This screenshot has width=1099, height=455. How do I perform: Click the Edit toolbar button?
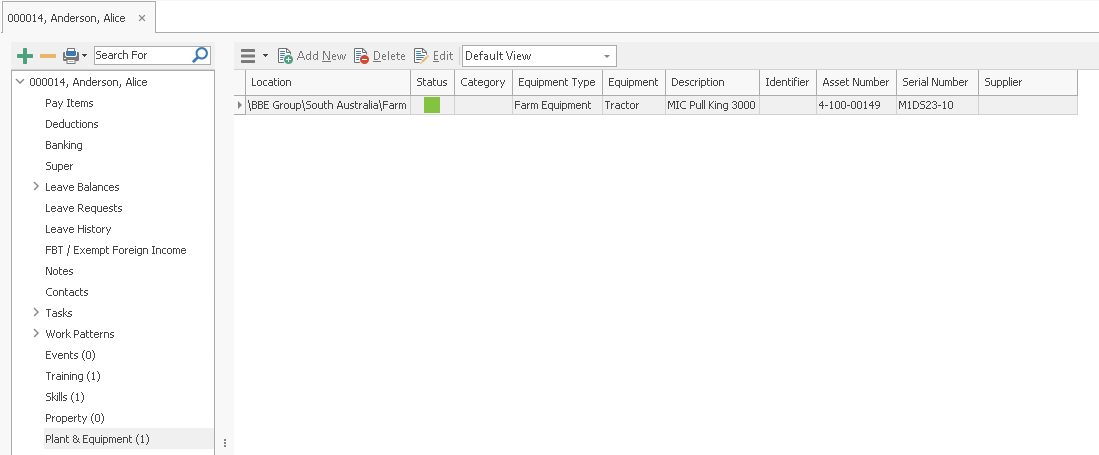pos(433,56)
